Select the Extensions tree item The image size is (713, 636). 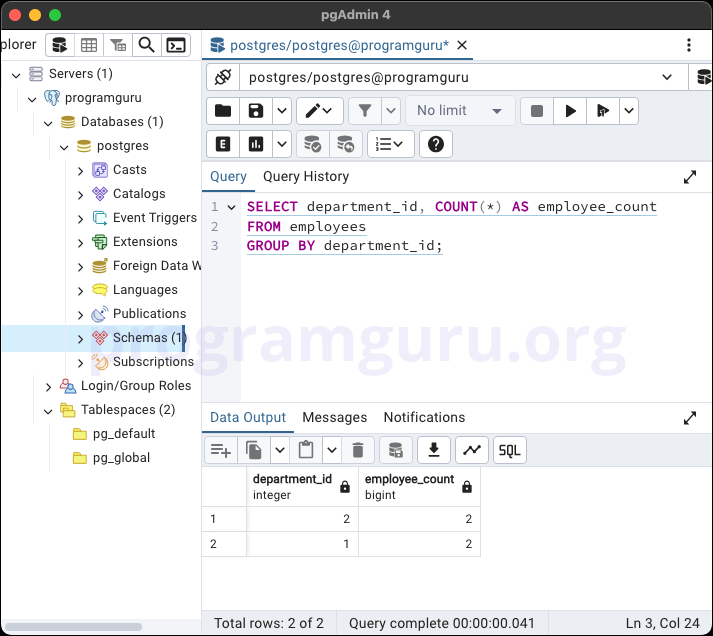coord(145,242)
